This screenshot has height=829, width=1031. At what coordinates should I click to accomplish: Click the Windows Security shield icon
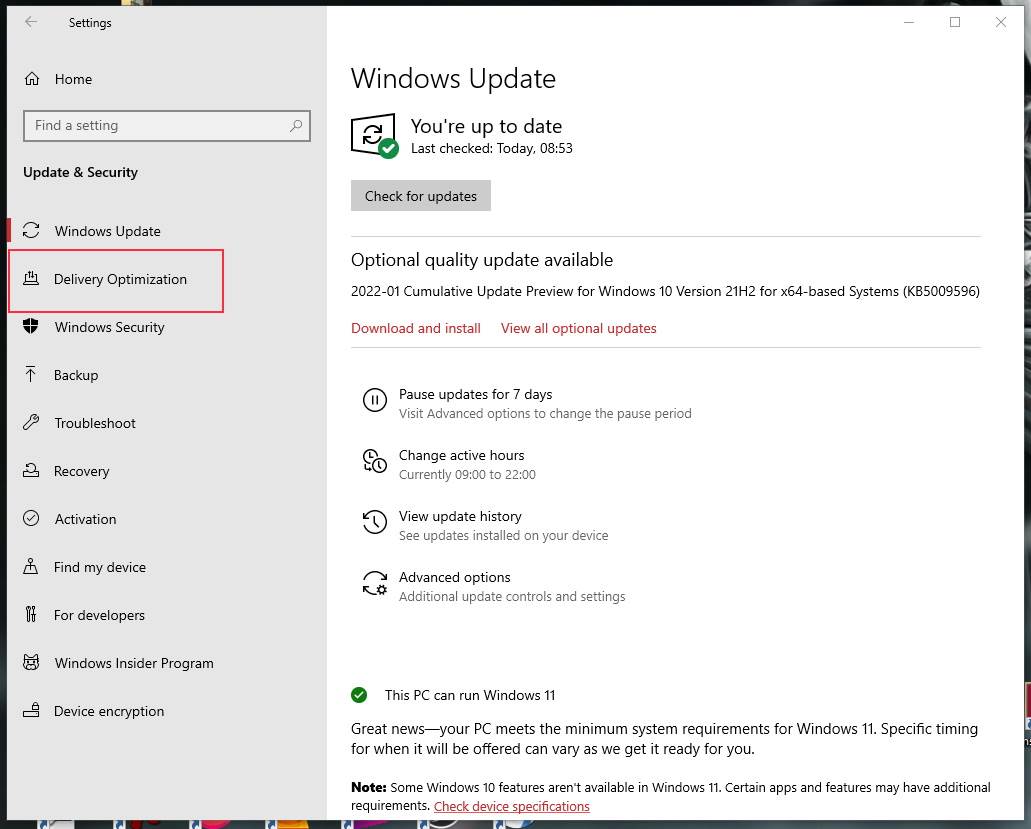(31, 327)
